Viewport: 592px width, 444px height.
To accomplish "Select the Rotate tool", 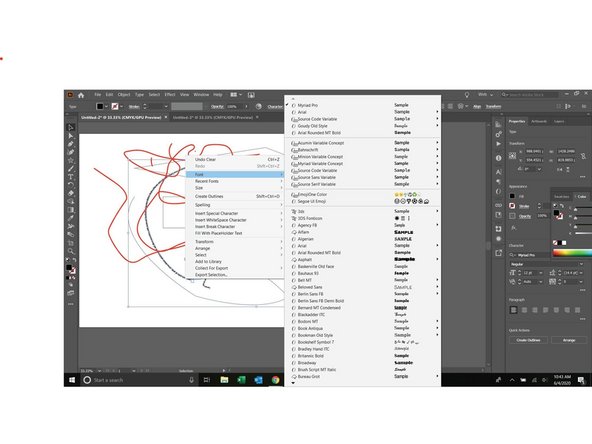I will 71,185.
